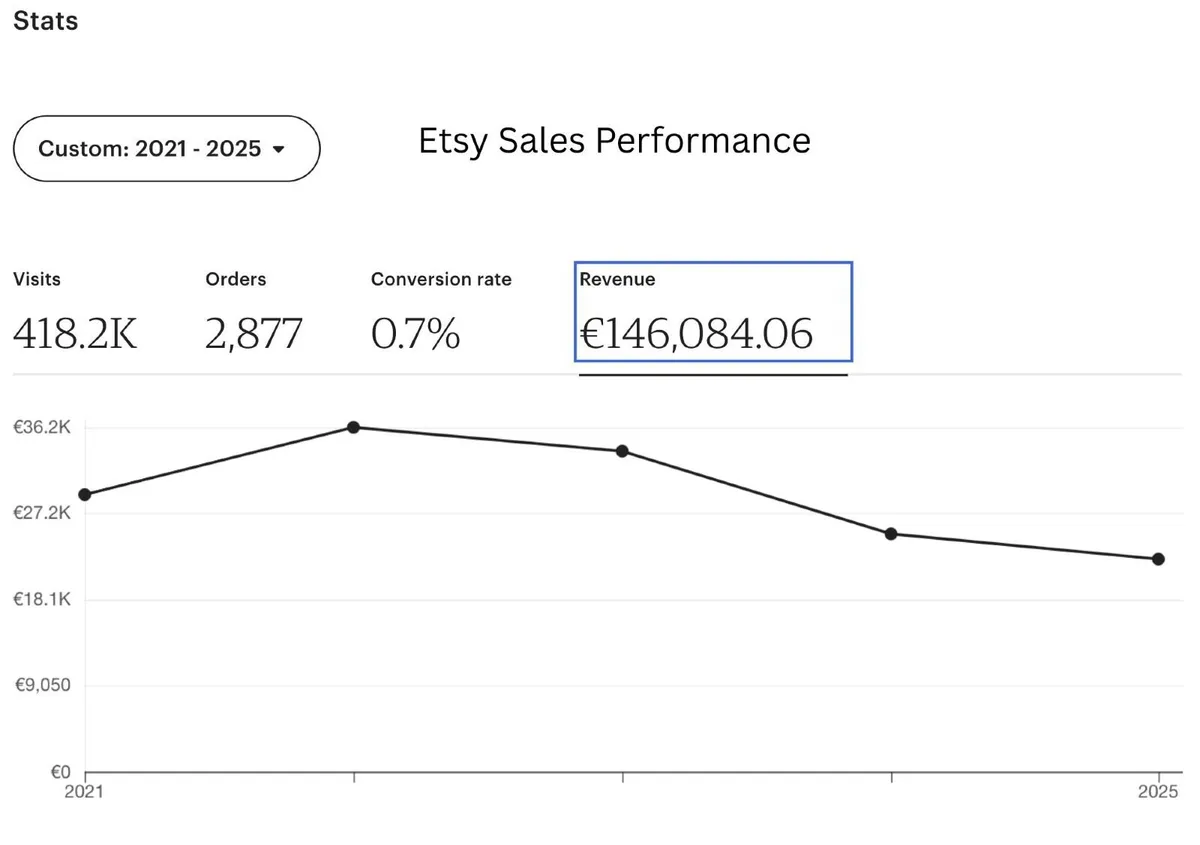Click the €36.2K y-axis label

[41, 427]
